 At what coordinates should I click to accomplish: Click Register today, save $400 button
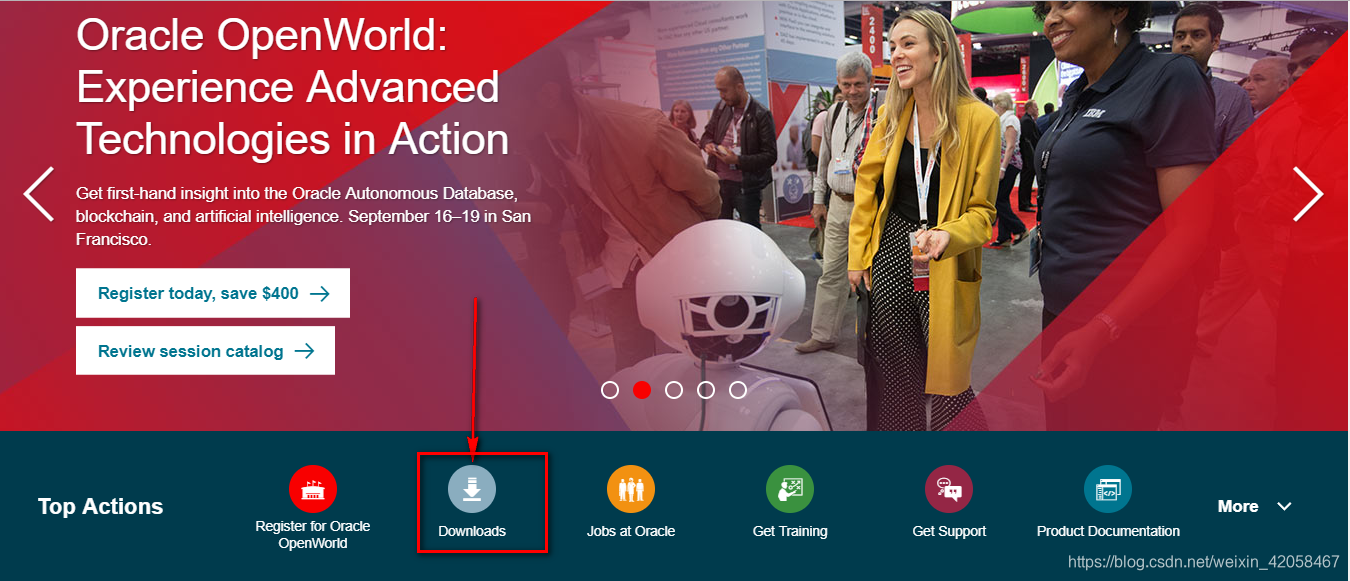[213, 293]
